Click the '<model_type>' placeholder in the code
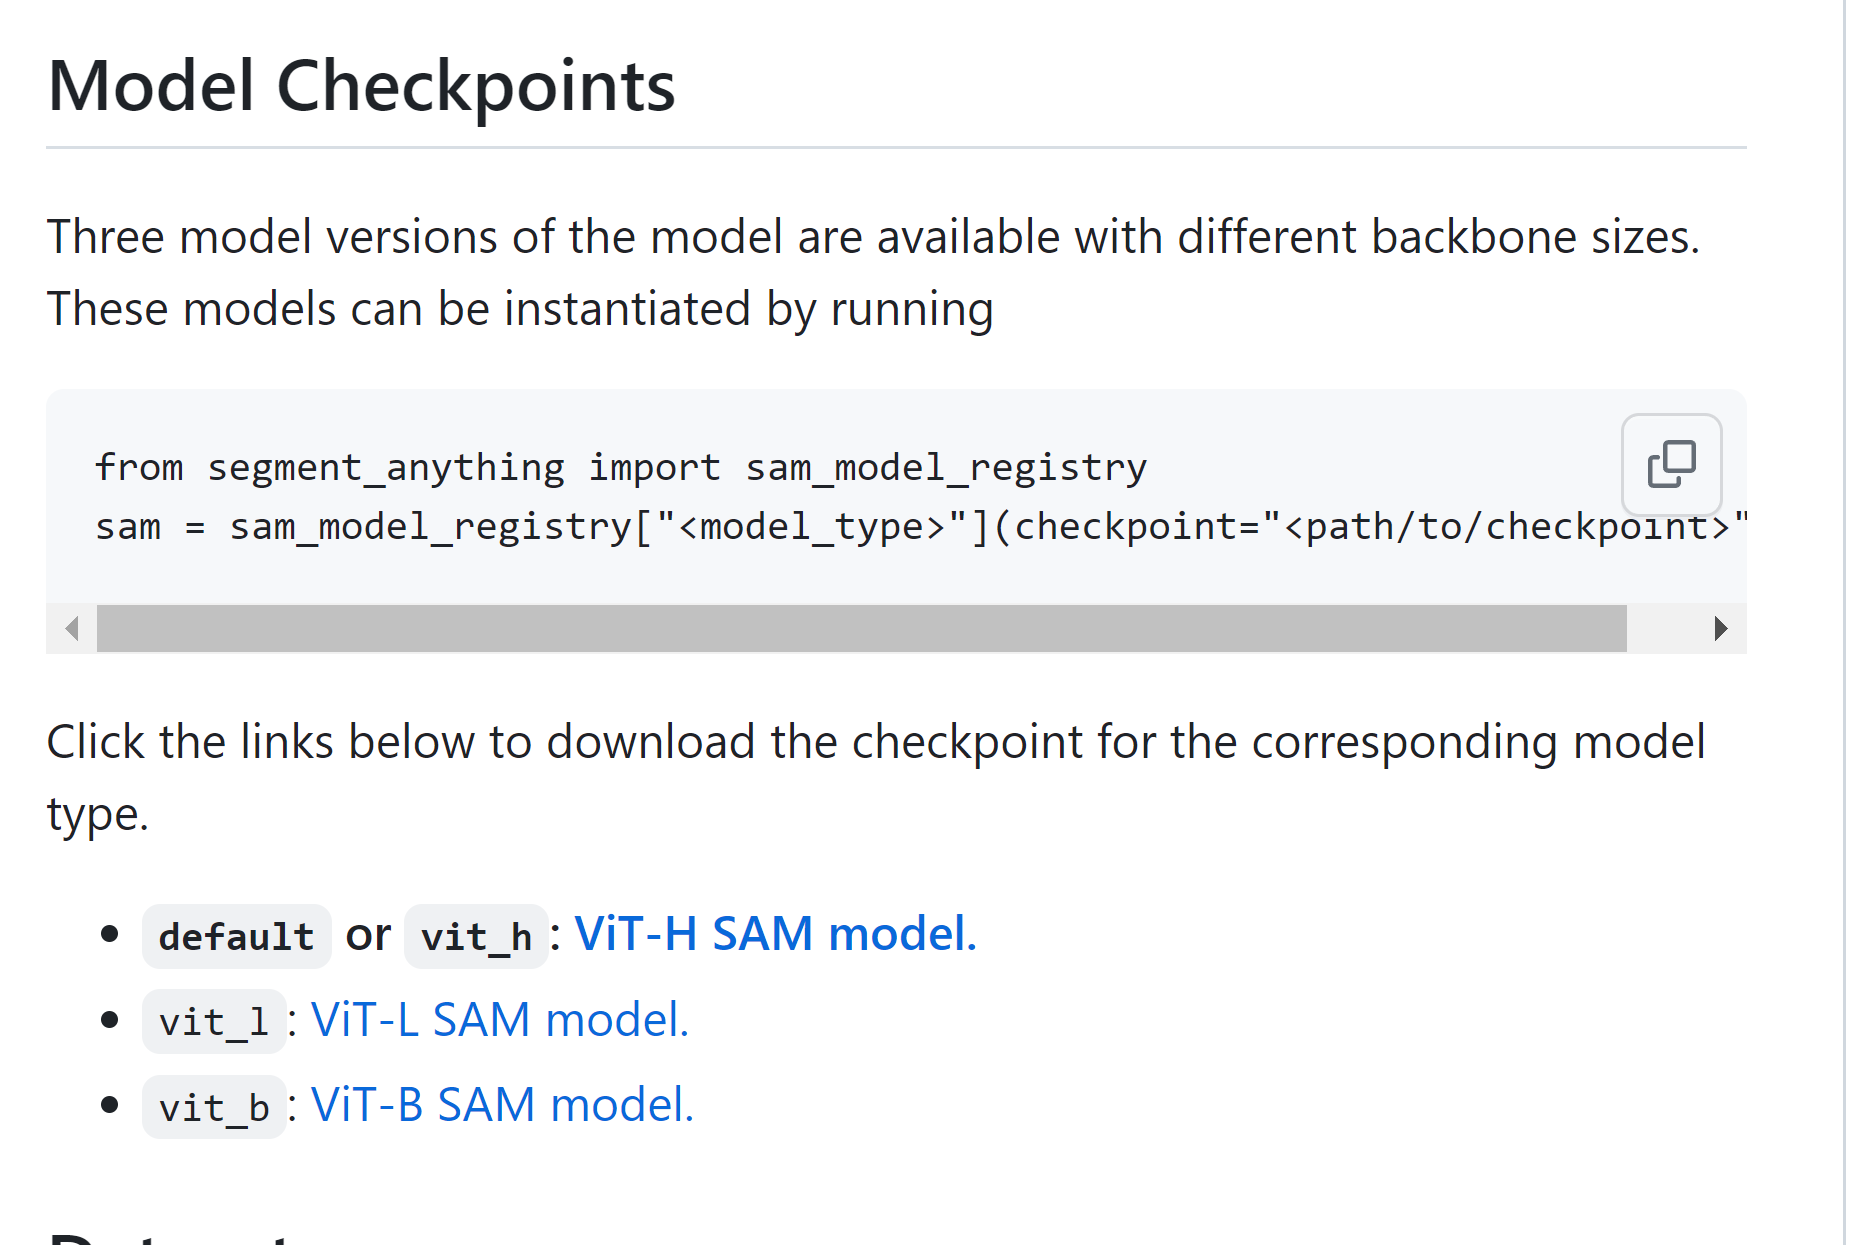This screenshot has height=1245, width=1855. tap(812, 526)
